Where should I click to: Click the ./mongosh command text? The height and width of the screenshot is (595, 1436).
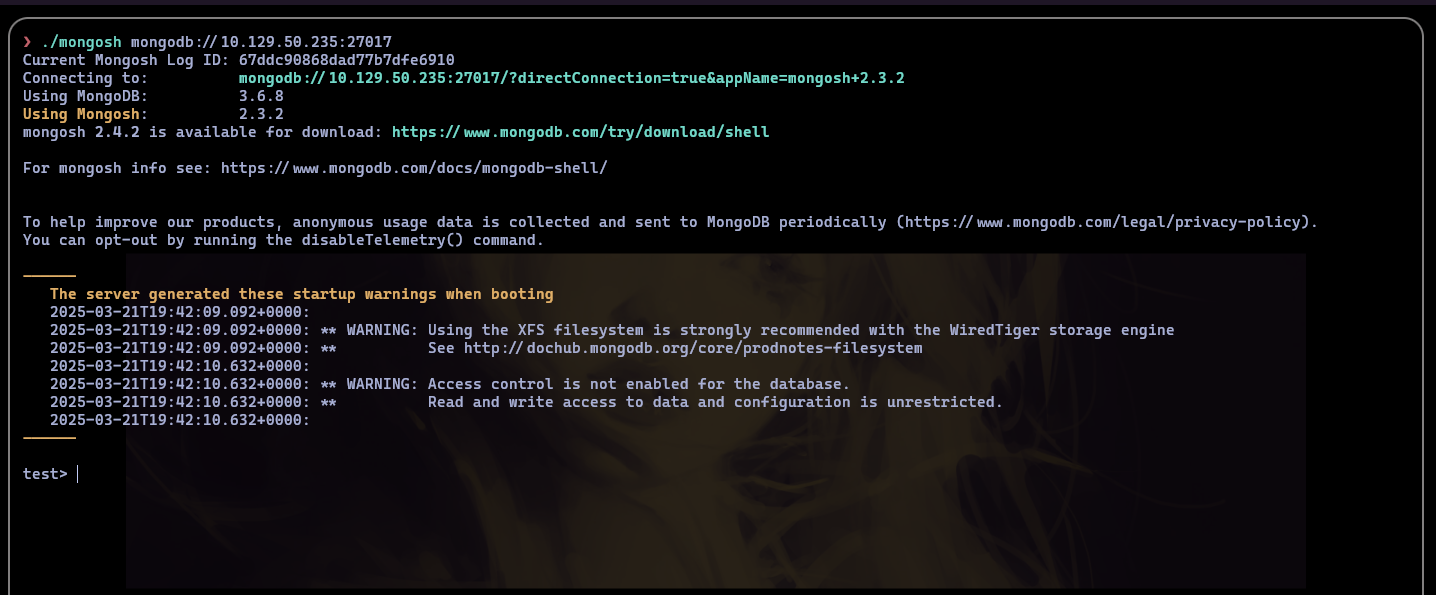click(82, 42)
